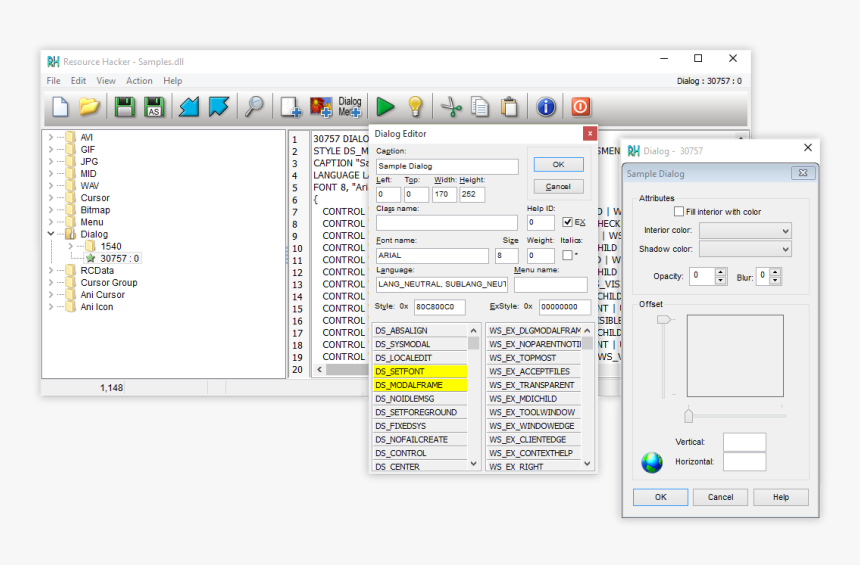Toggle the DS_ABSALIGN style flag
The width and height of the screenshot is (860, 565).
[420, 331]
